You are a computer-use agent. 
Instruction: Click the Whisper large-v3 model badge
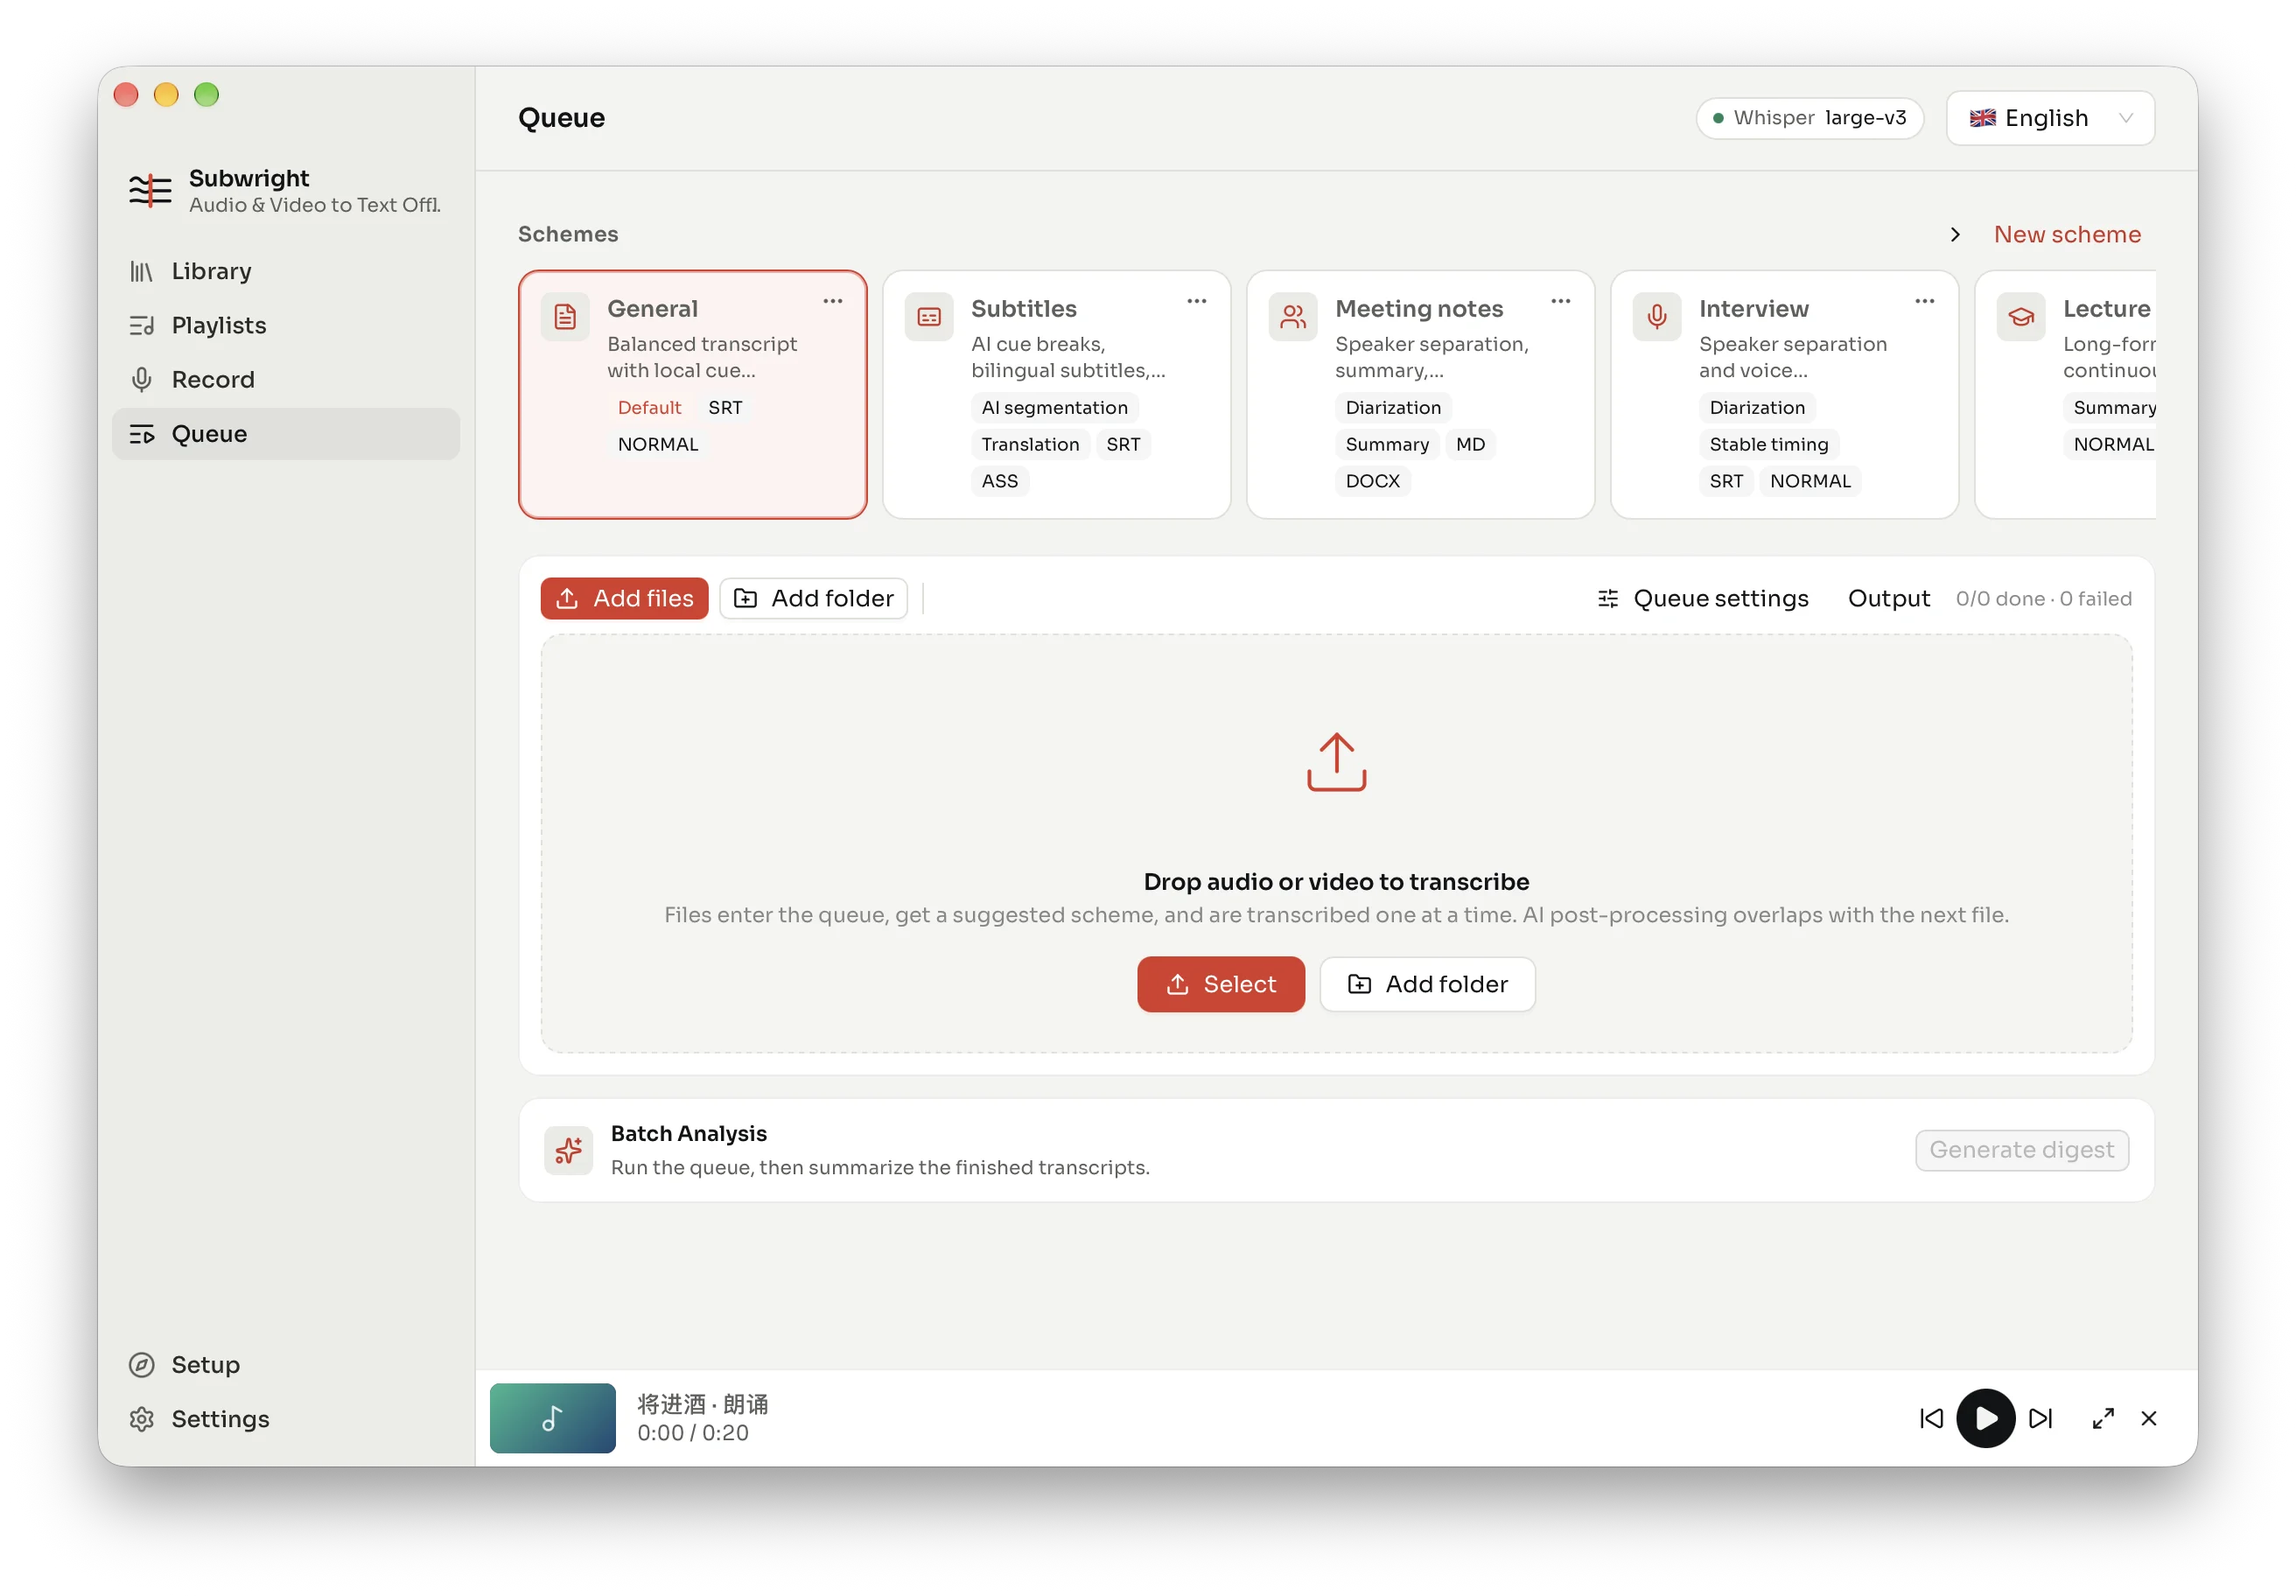coord(1809,118)
